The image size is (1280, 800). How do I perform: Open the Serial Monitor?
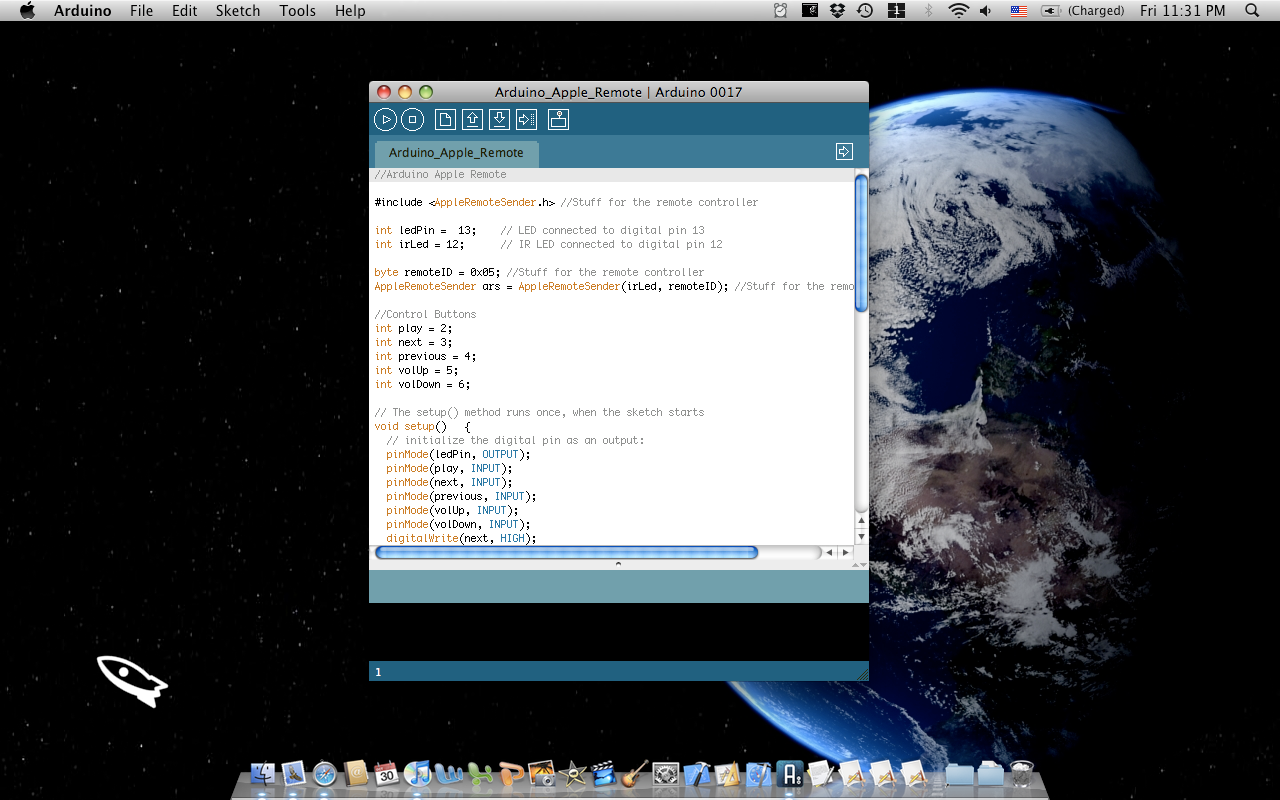(x=558, y=120)
